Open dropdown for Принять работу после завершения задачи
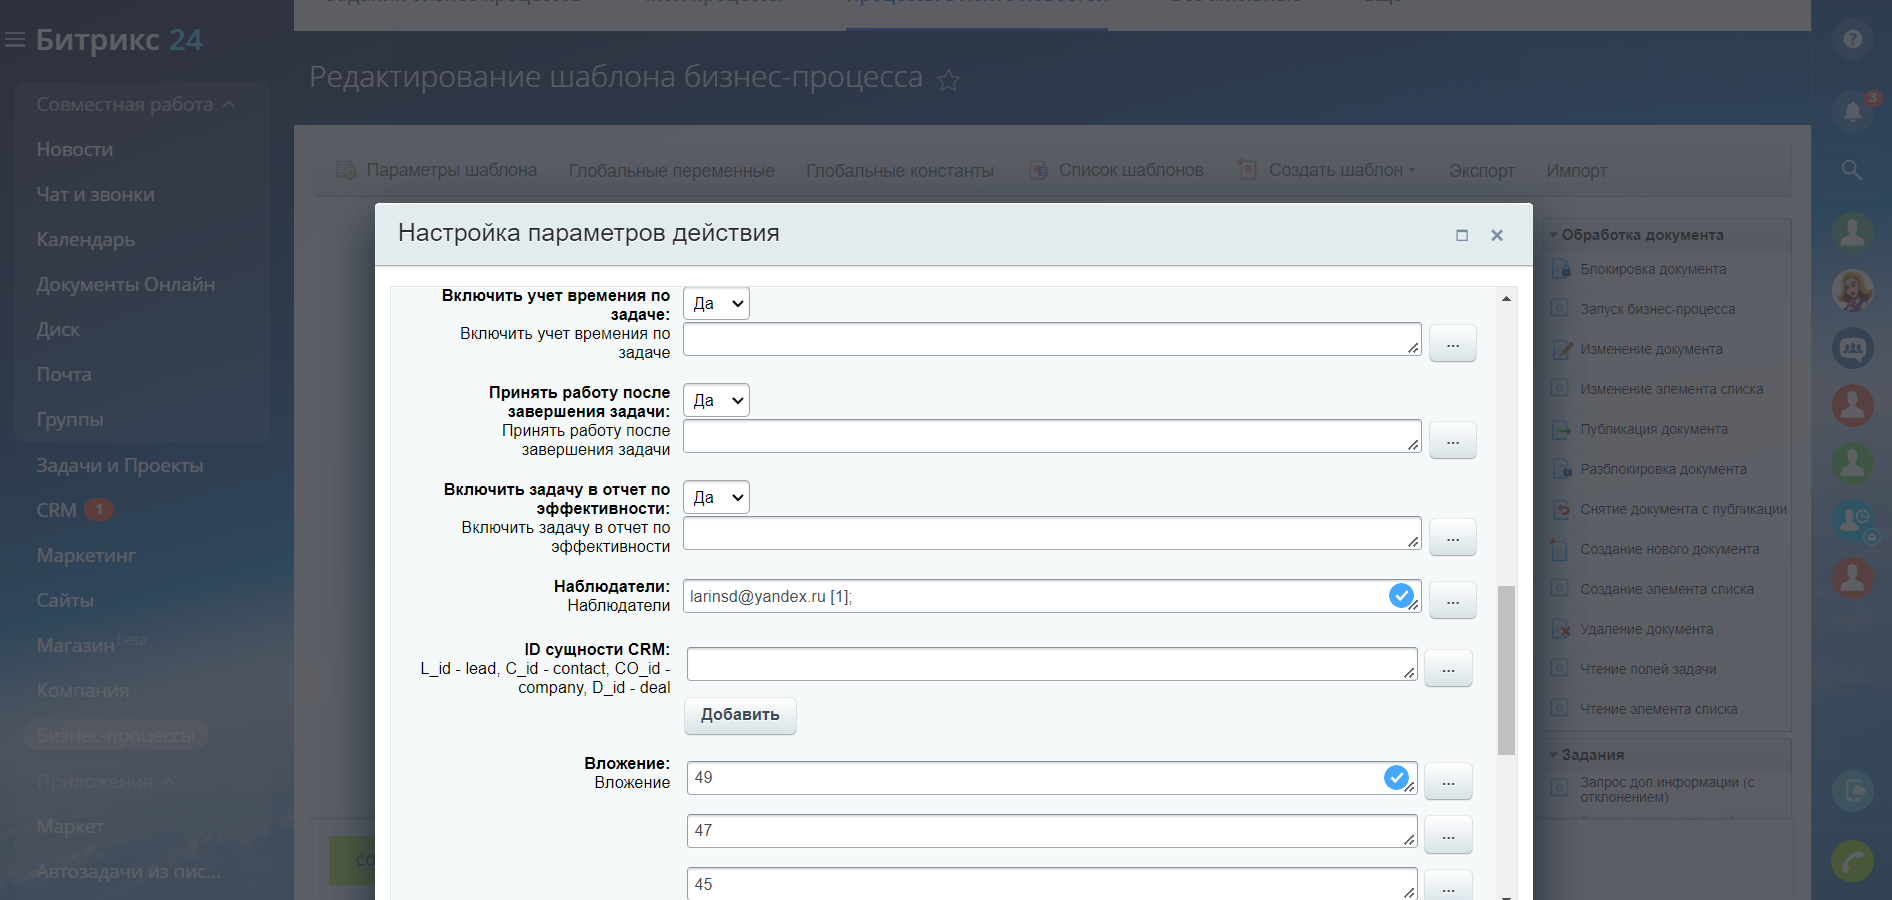 click(716, 401)
